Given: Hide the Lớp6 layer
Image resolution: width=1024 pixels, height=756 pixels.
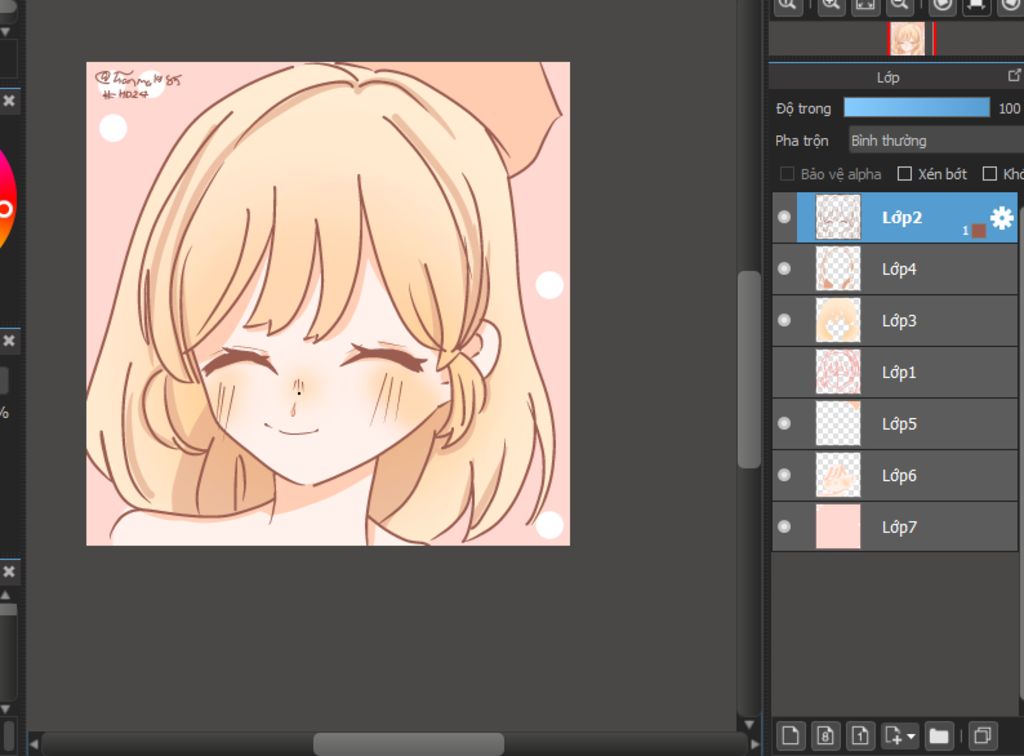Looking at the screenshot, I should point(784,475).
